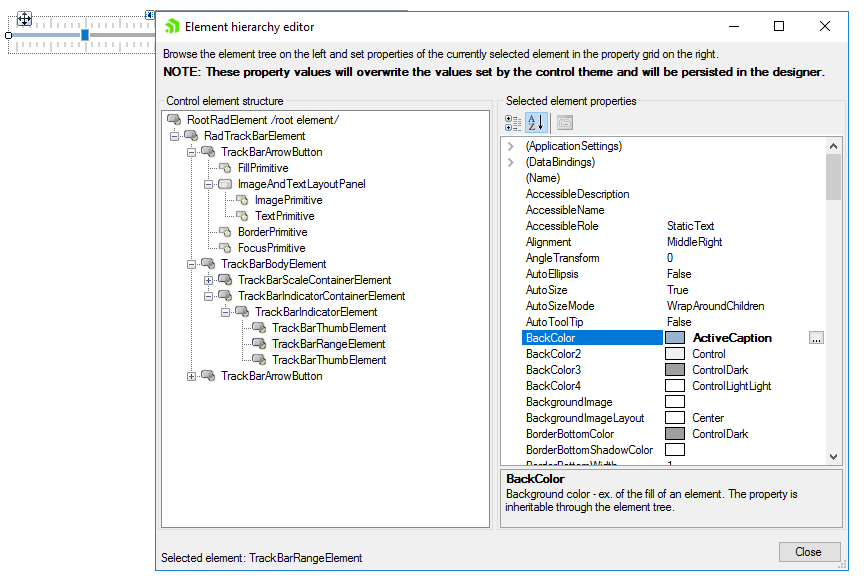
Task: Click the Property Pages icon in the grid toolbar
Action: [566, 122]
